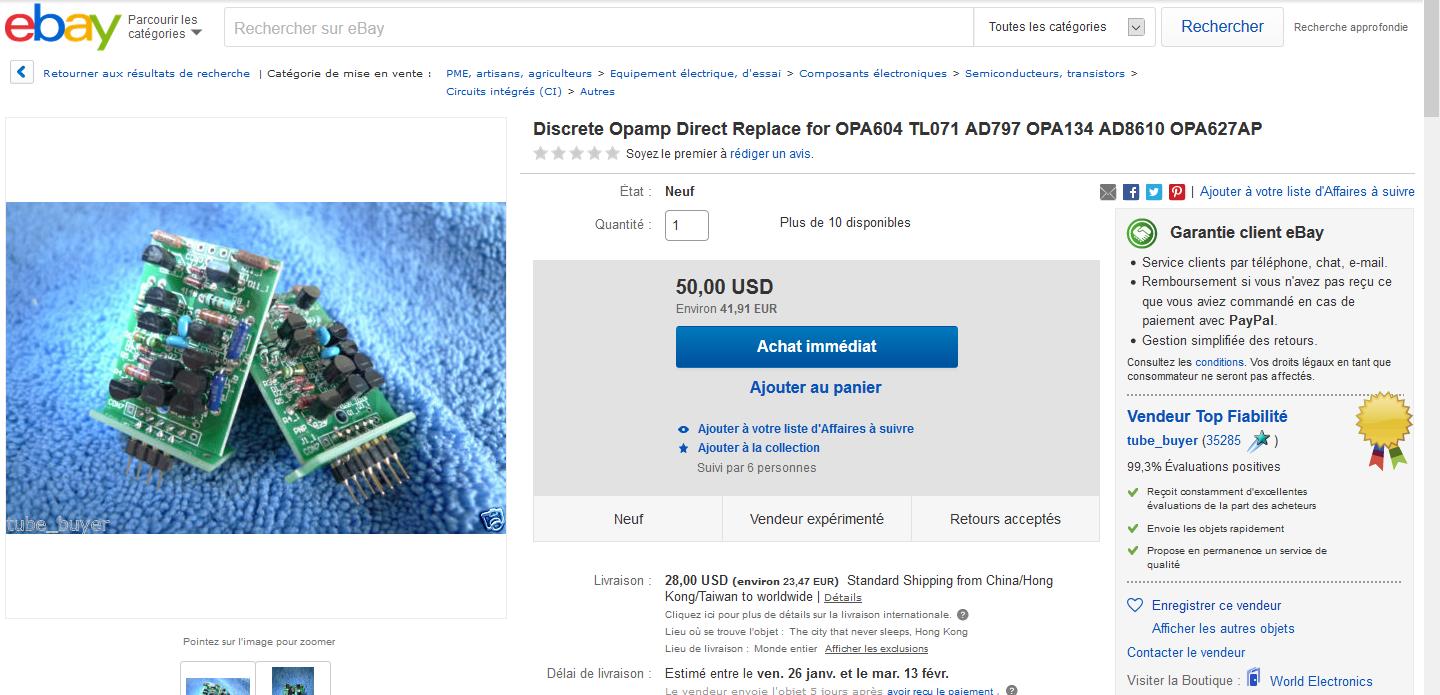Select the first product thumbnail
Image resolution: width=1440 pixels, height=695 pixels.
click(x=218, y=678)
